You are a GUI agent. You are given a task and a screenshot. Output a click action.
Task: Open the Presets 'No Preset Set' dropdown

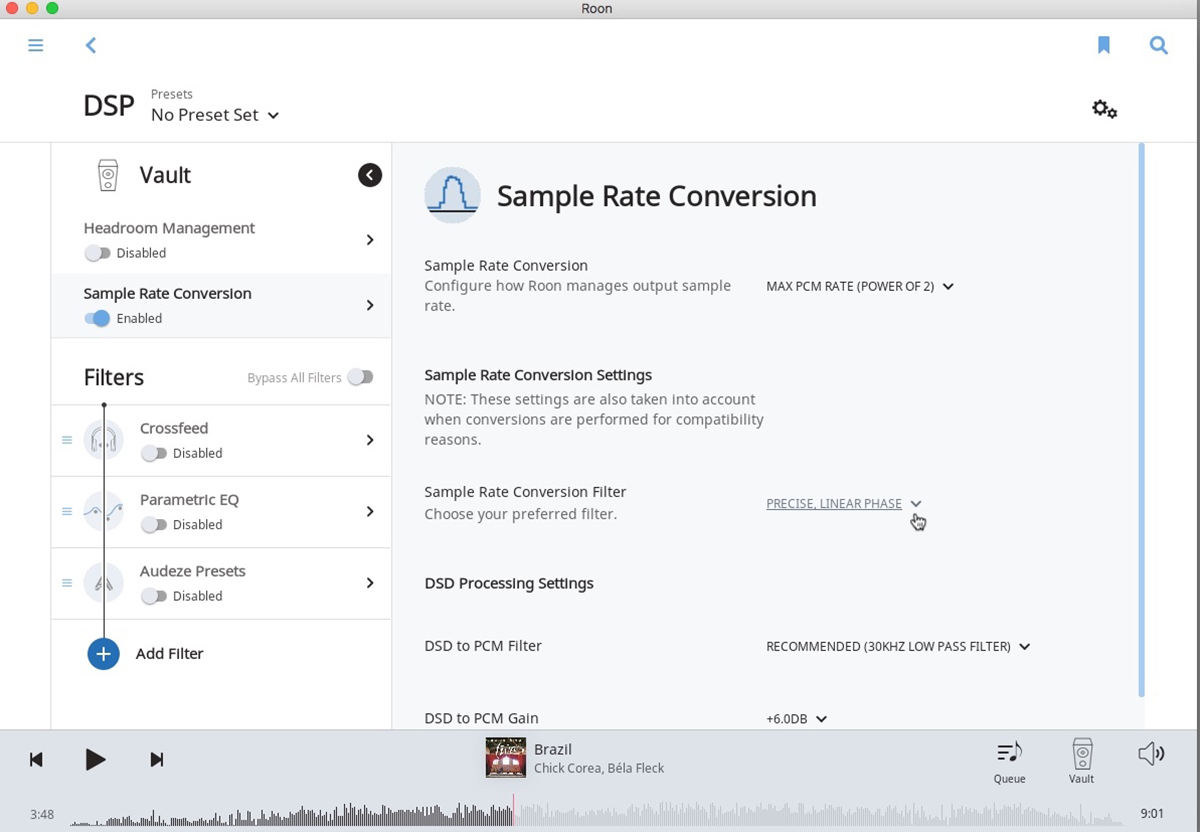click(215, 115)
